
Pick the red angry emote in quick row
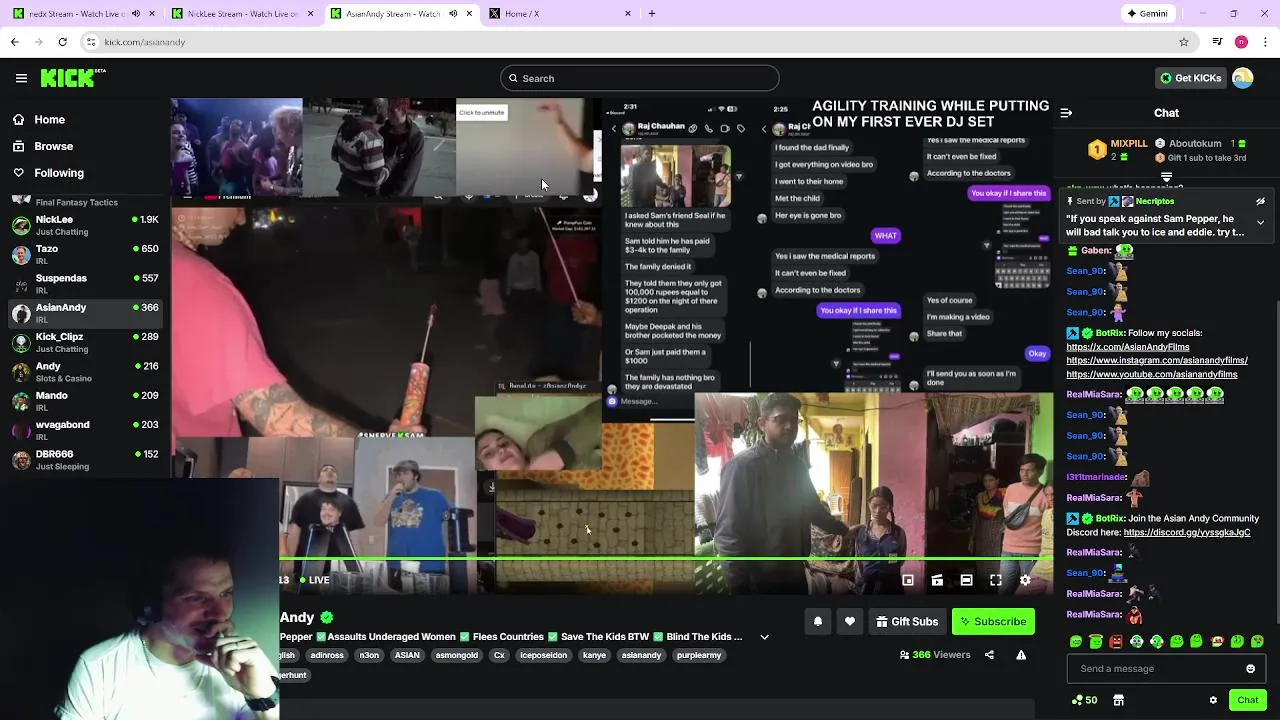(1116, 642)
